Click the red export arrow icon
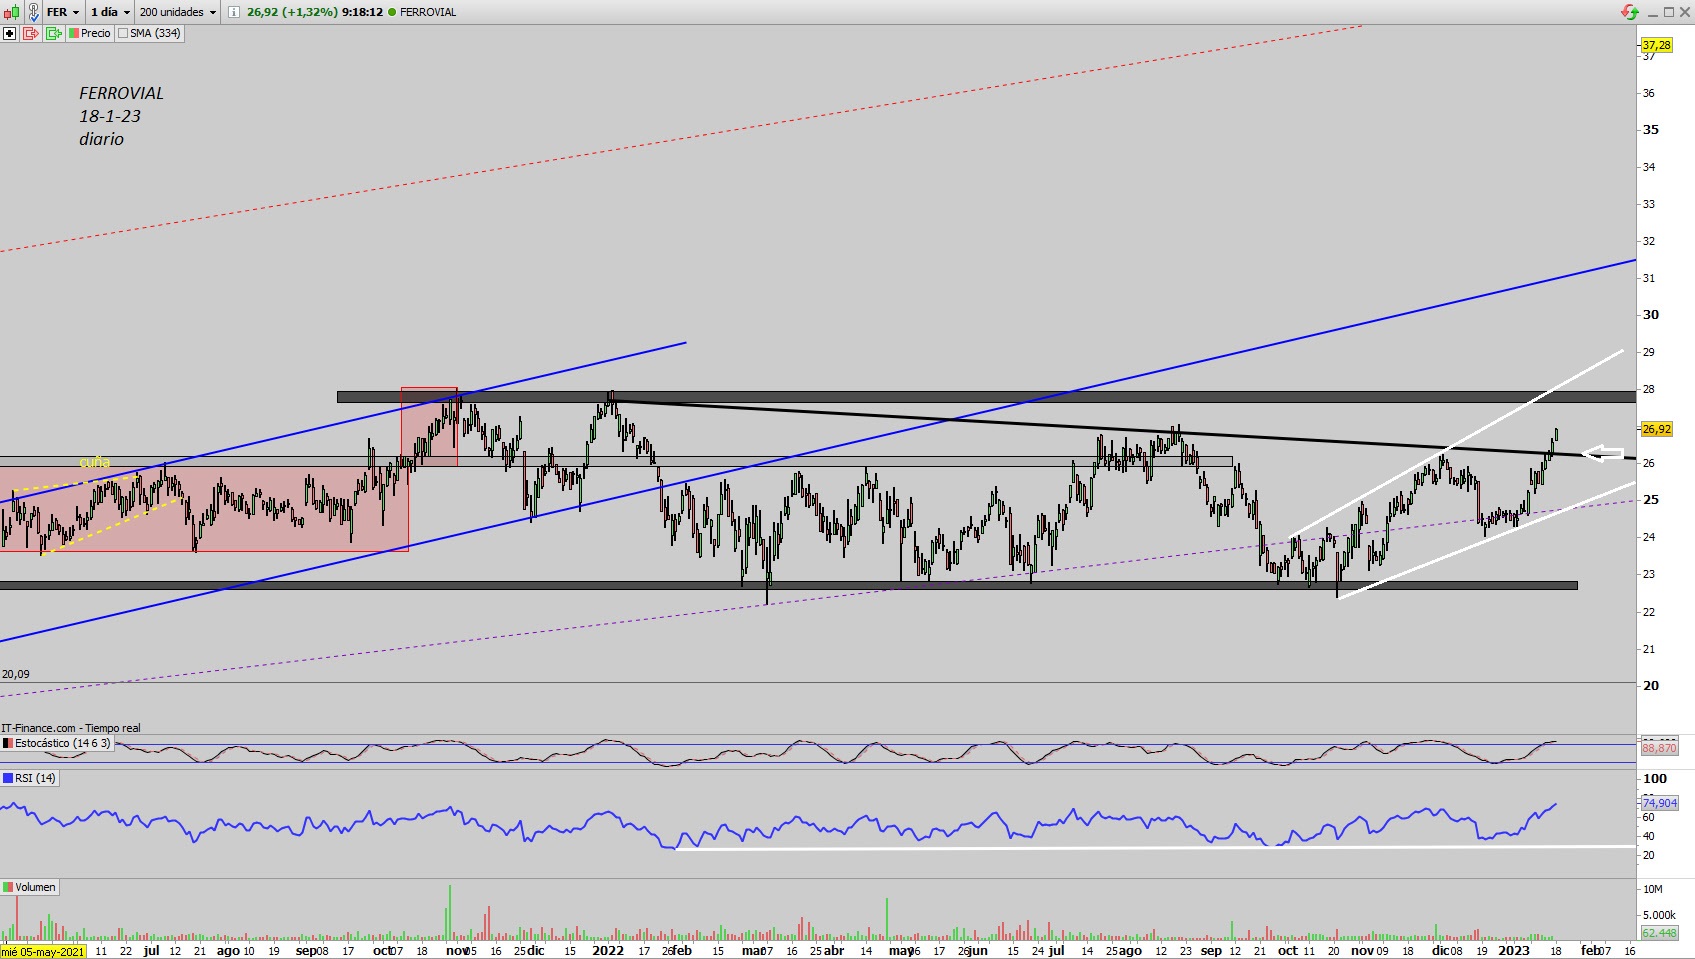Viewport: 1695px width, 959px height. point(31,33)
